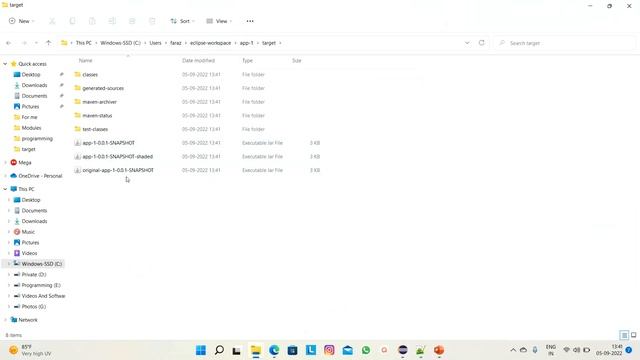The image size is (640, 360).
Task: Open Programming (E:) drive
Action: point(41,285)
